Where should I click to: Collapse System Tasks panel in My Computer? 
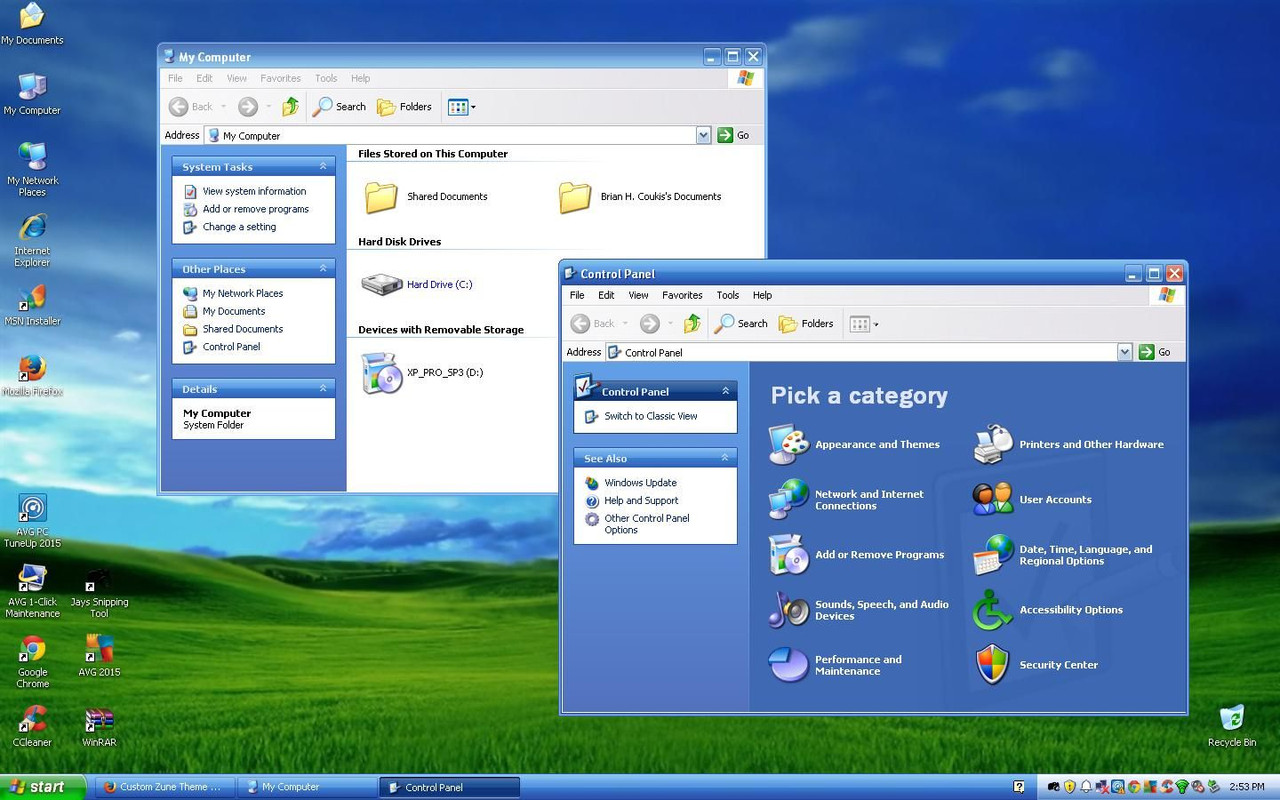tap(323, 166)
